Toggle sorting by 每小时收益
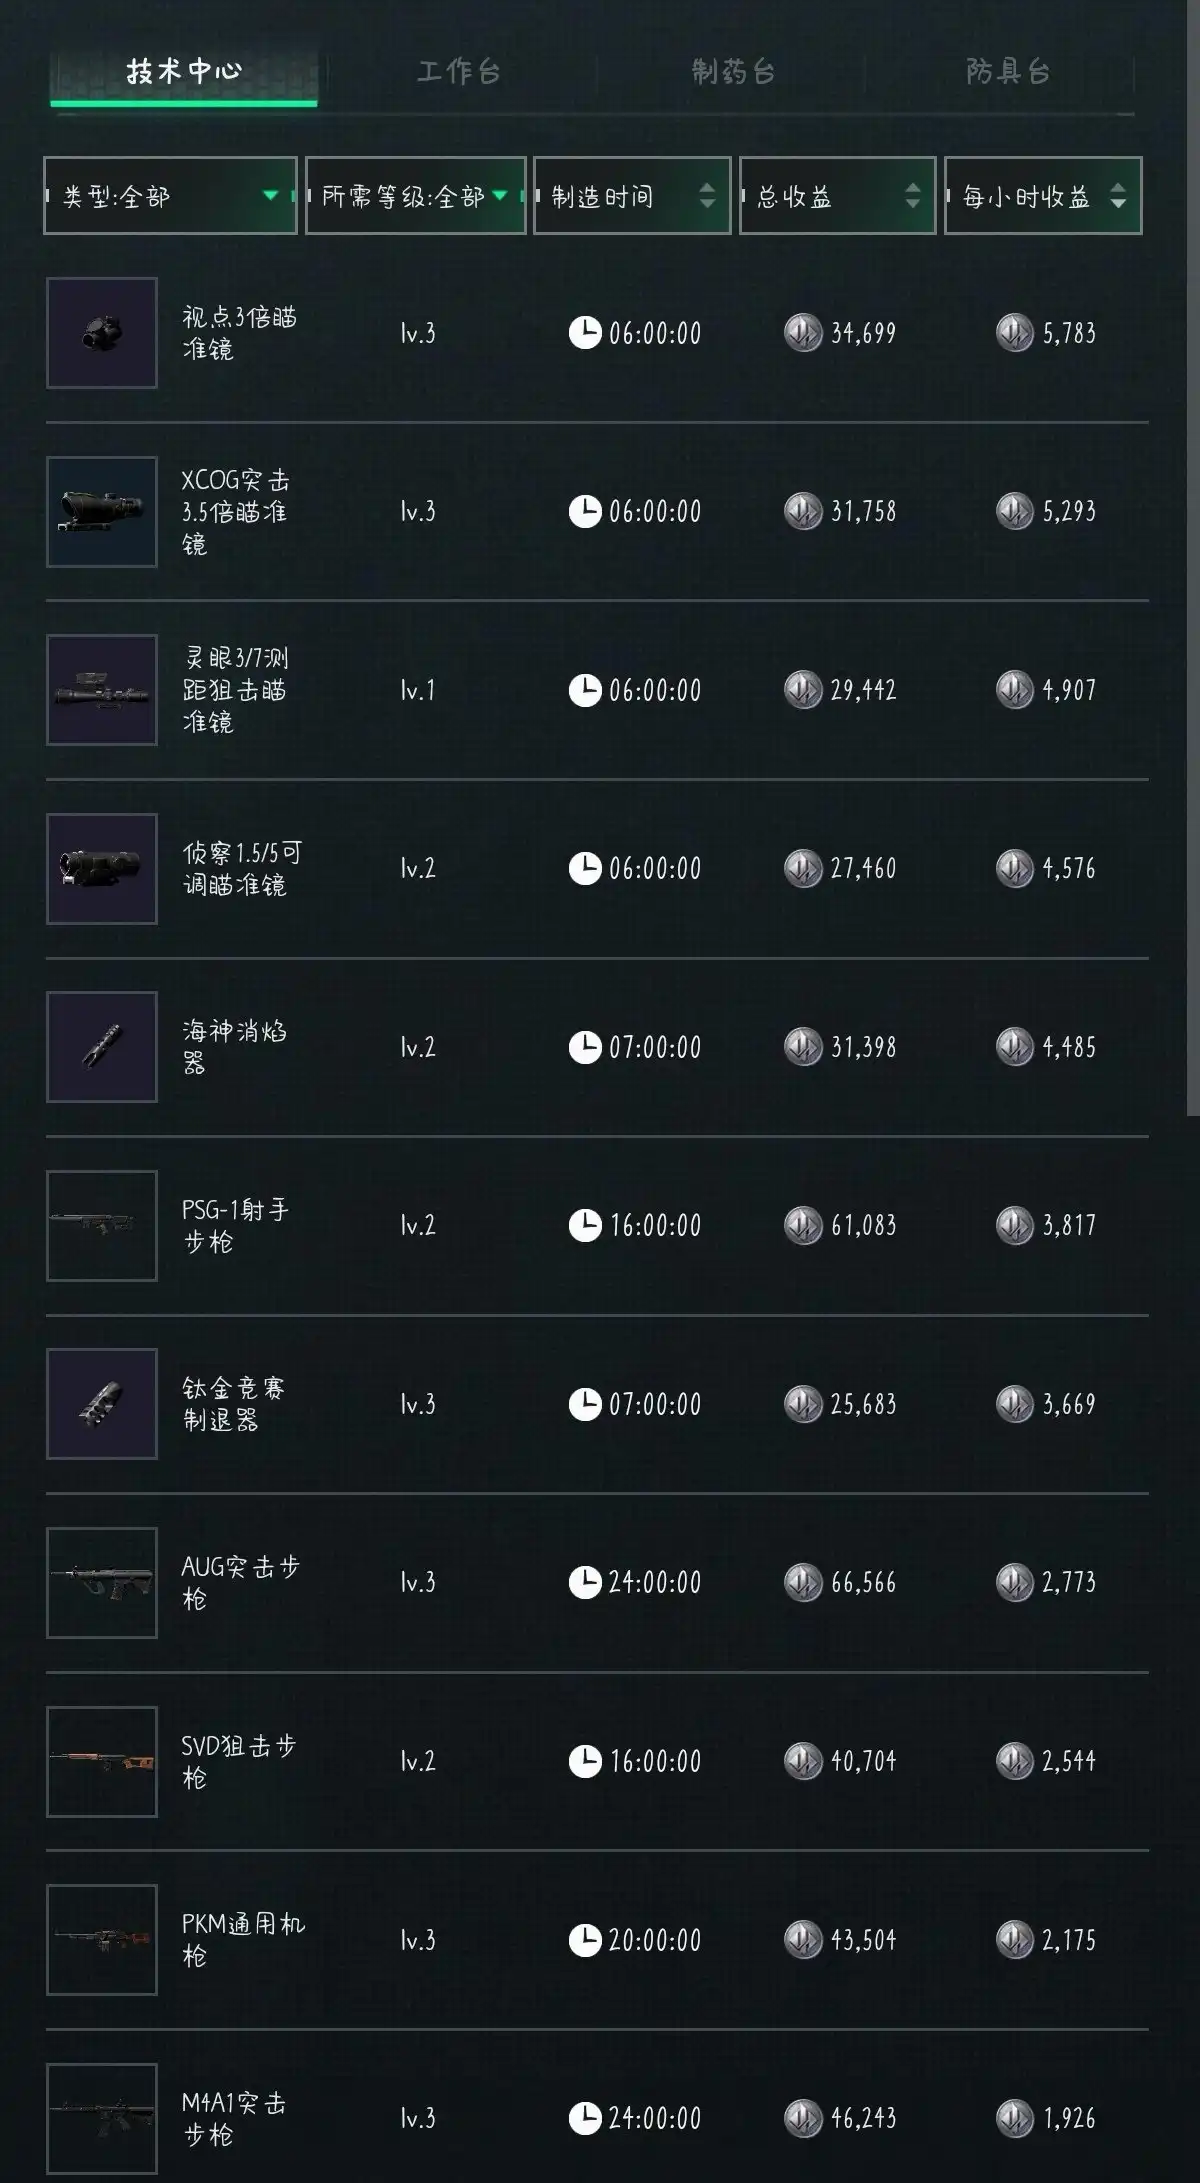 pyautogui.click(x=1042, y=196)
